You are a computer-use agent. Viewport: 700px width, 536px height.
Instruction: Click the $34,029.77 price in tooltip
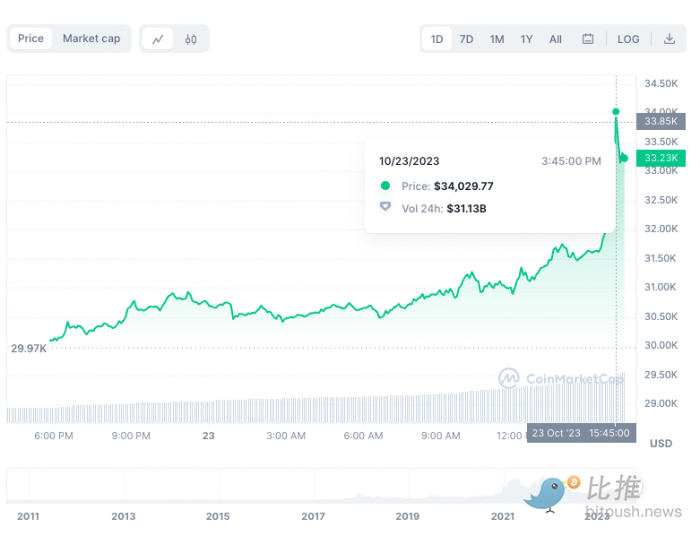click(x=463, y=186)
